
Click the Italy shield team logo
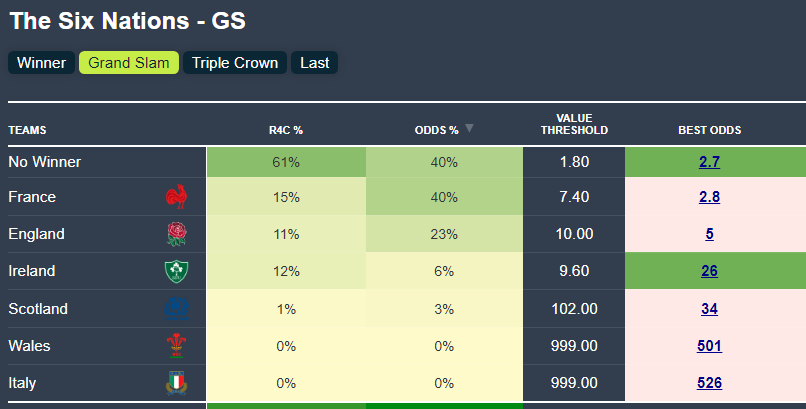click(x=176, y=383)
